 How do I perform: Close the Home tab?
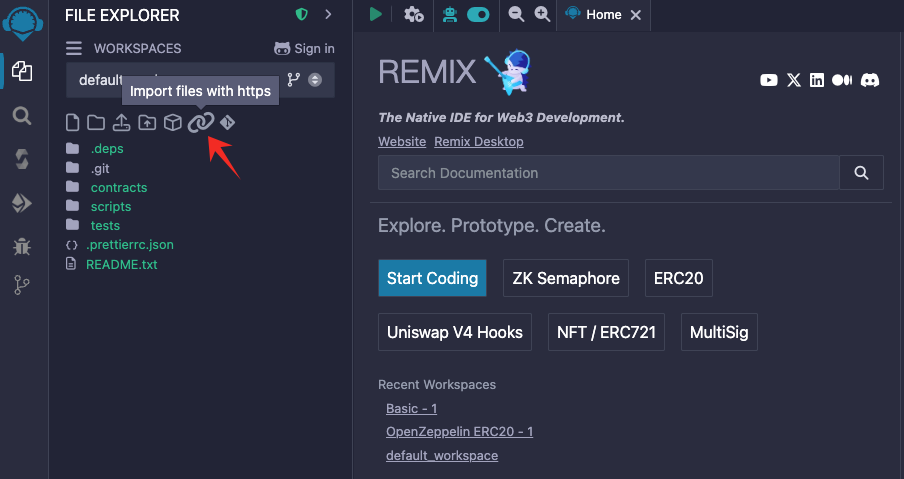click(x=636, y=15)
